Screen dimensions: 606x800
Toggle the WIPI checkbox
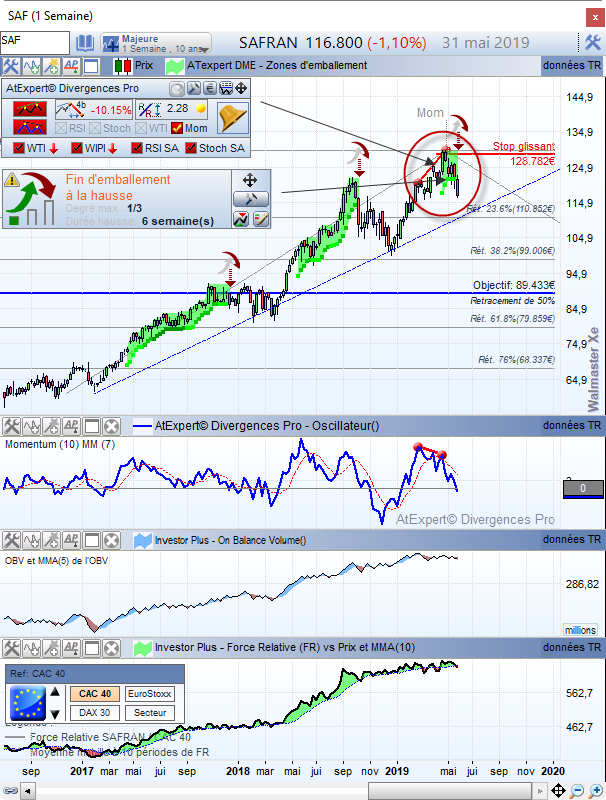click(x=77, y=148)
